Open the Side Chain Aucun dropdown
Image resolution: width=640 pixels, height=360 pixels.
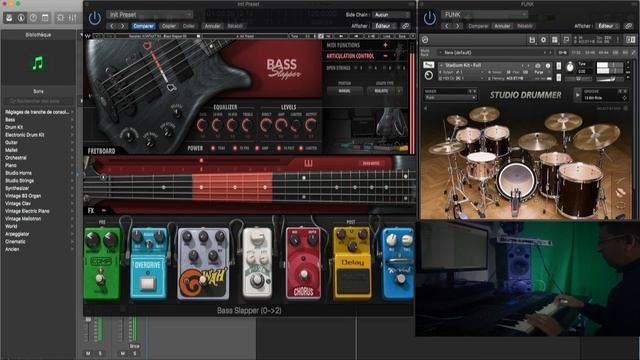[x=391, y=15]
